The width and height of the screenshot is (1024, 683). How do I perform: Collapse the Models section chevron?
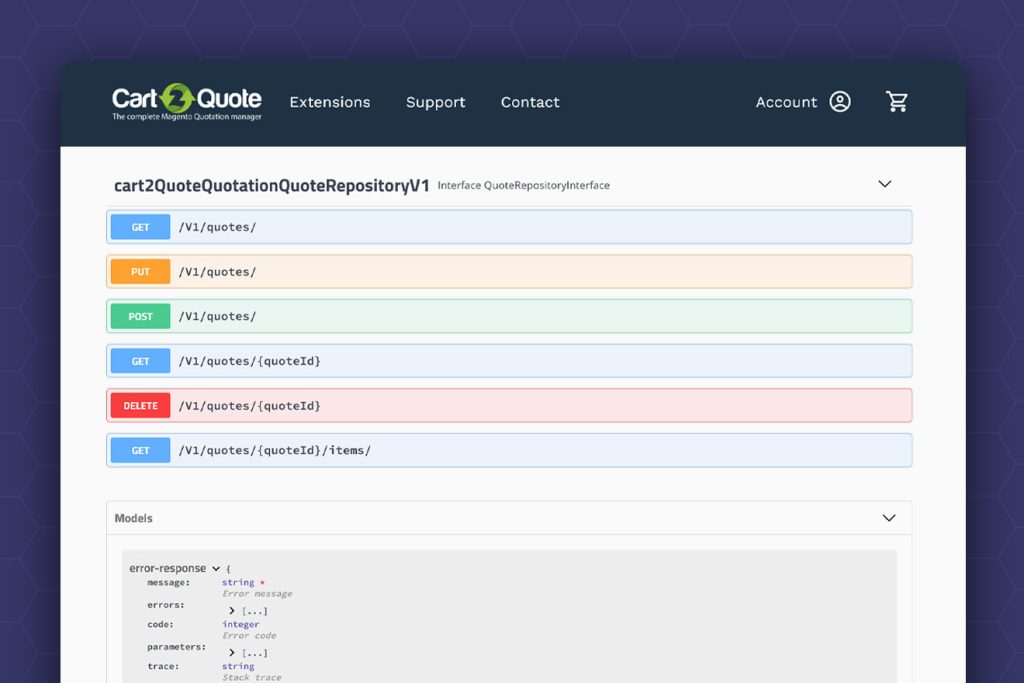point(888,518)
